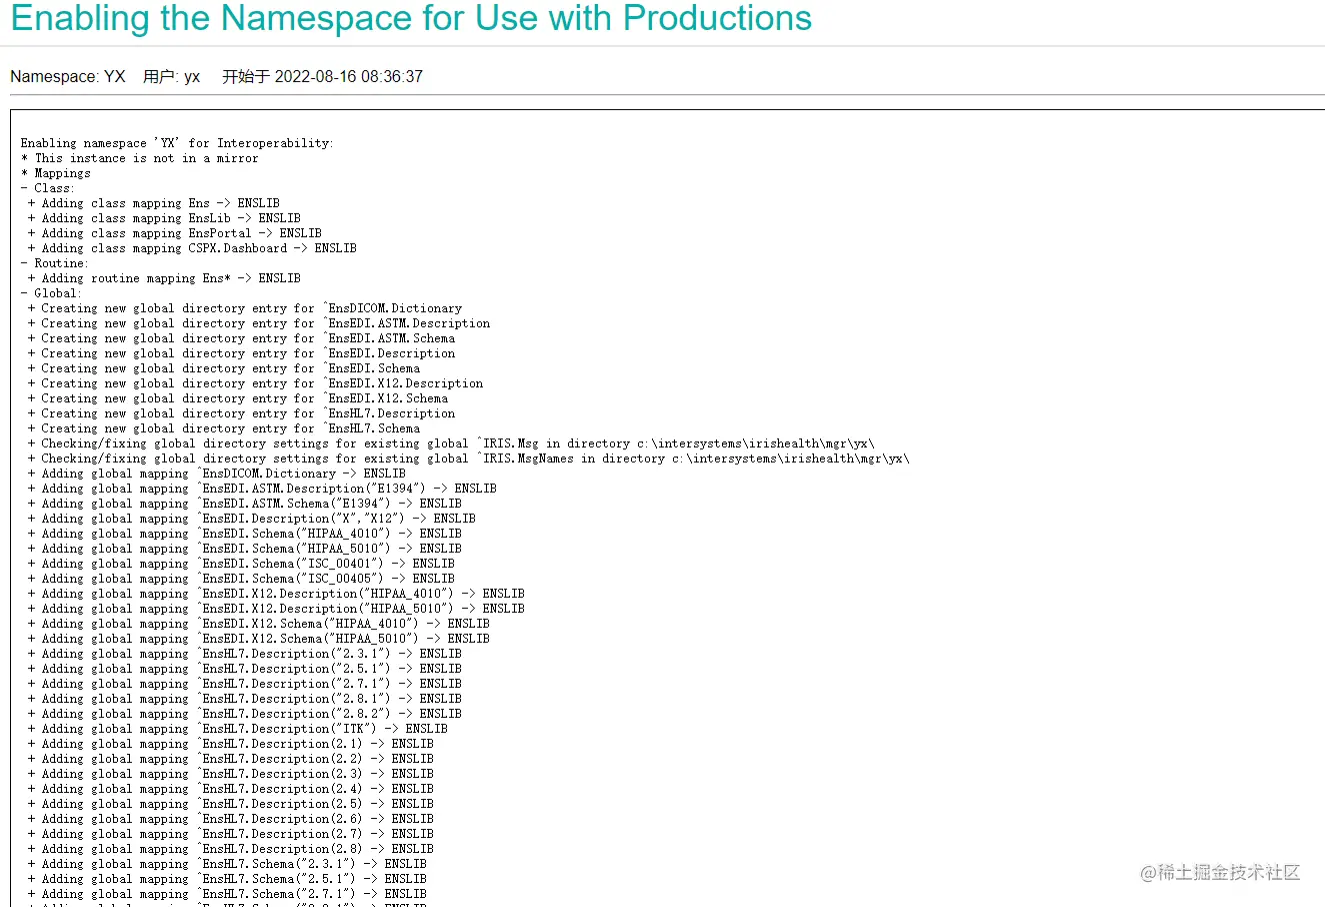The height and width of the screenshot is (907, 1325).
Task: Select global mapping ^EnsHL7.Schema("2.5.1") line
Action: (227, 878)
